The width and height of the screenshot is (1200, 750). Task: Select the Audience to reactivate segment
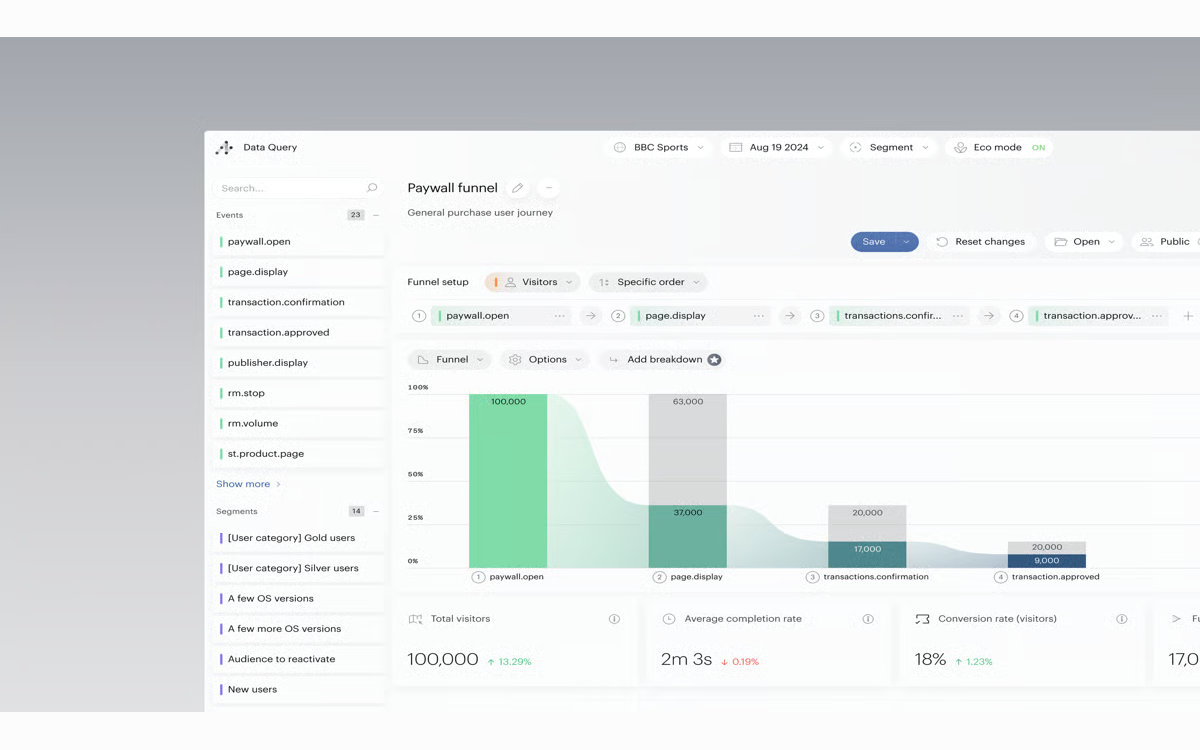pos(299,659)
